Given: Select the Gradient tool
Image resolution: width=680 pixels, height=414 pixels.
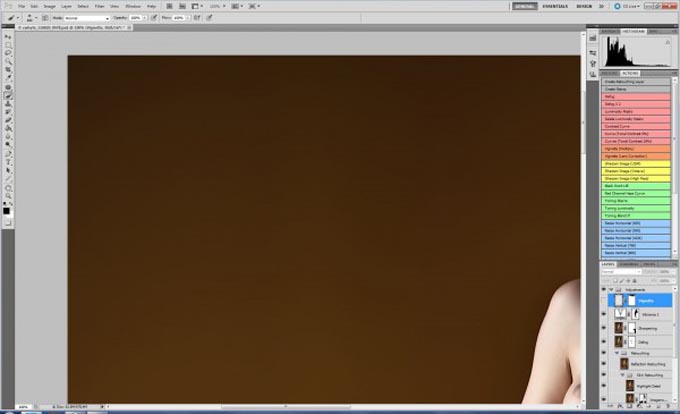Looking at the screenshot, I should (8, 129).
